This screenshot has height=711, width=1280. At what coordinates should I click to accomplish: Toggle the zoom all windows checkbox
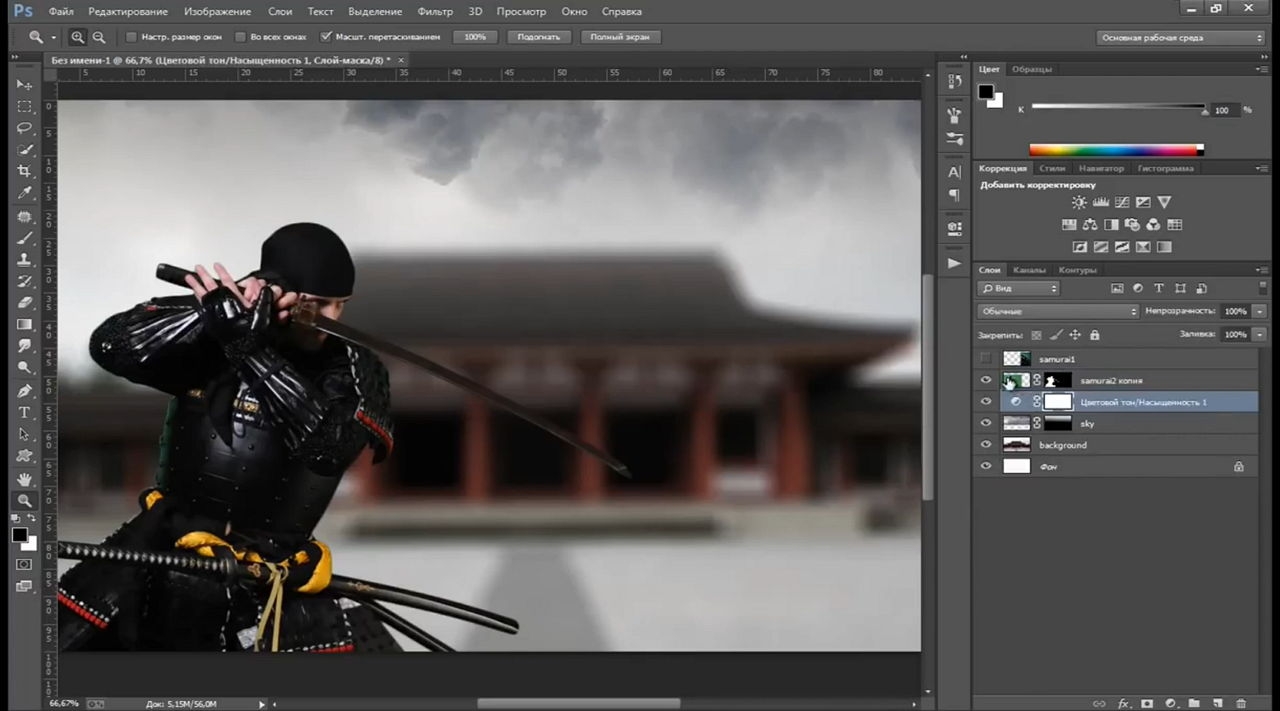pyautogui.click(x=240, y=37)
